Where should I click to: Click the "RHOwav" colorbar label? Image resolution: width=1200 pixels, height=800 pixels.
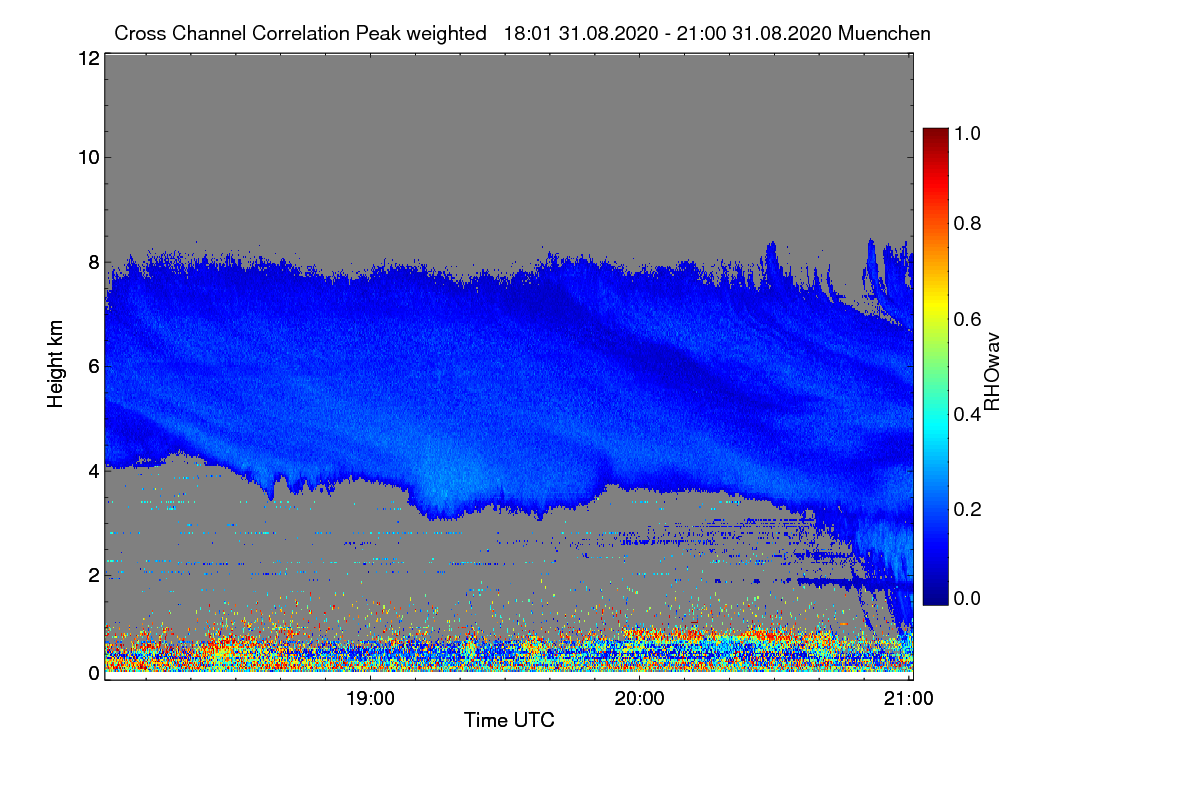coord(993,372)
